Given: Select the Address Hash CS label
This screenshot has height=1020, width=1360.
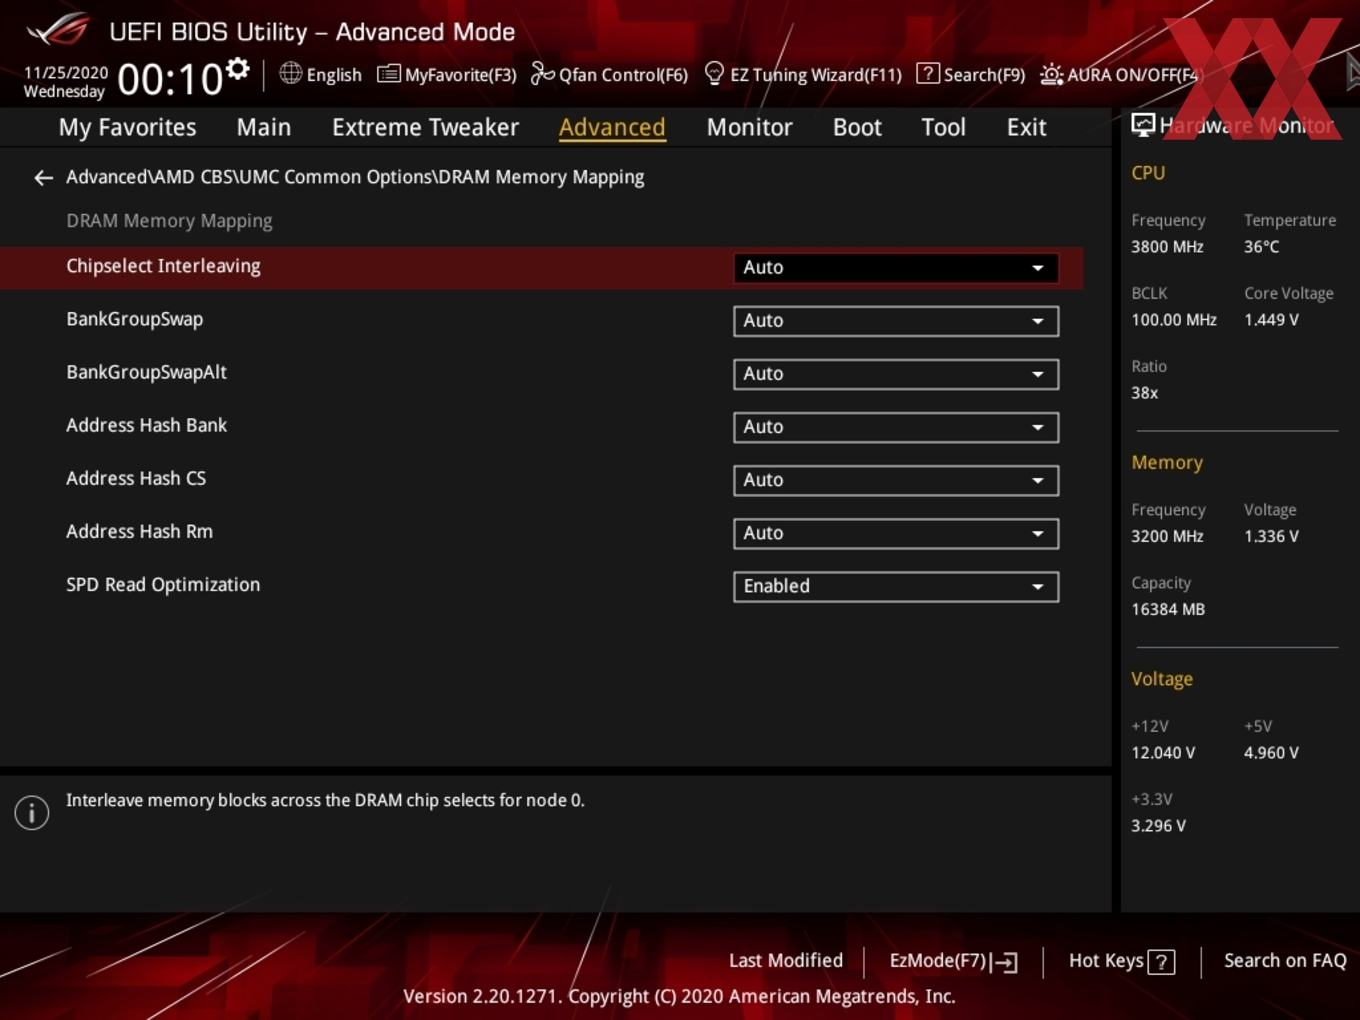Looking at the screenshot, I should [136, 478].
